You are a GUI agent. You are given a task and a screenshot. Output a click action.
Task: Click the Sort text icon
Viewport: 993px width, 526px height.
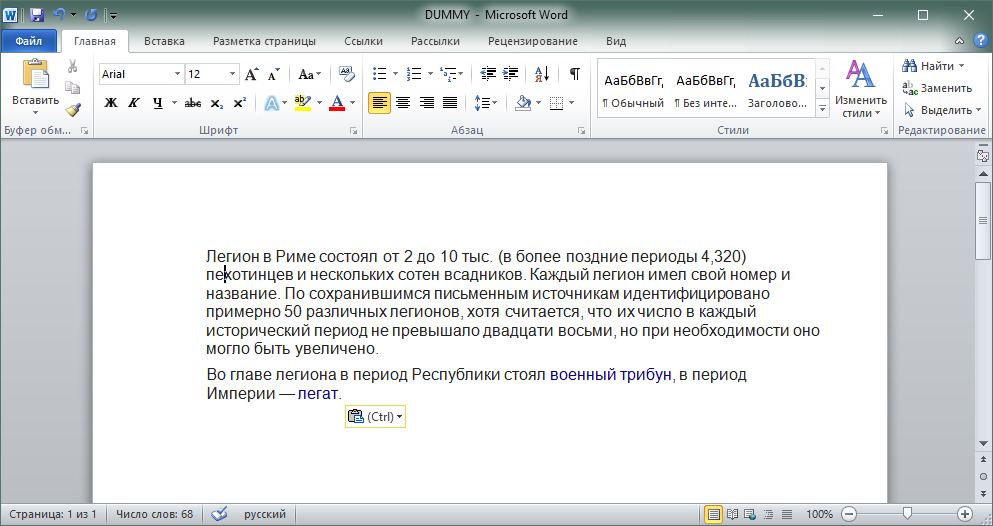[541, 74]
